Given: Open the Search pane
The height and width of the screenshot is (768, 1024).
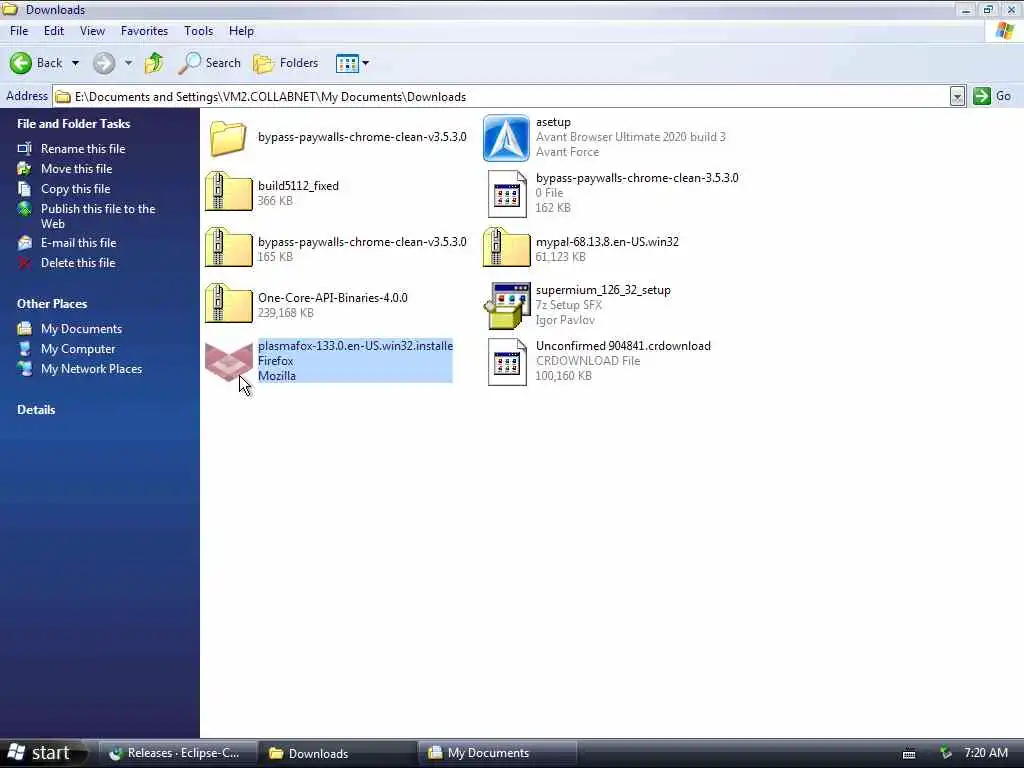Looking at the screenshot, I should [x=210, y=63].
